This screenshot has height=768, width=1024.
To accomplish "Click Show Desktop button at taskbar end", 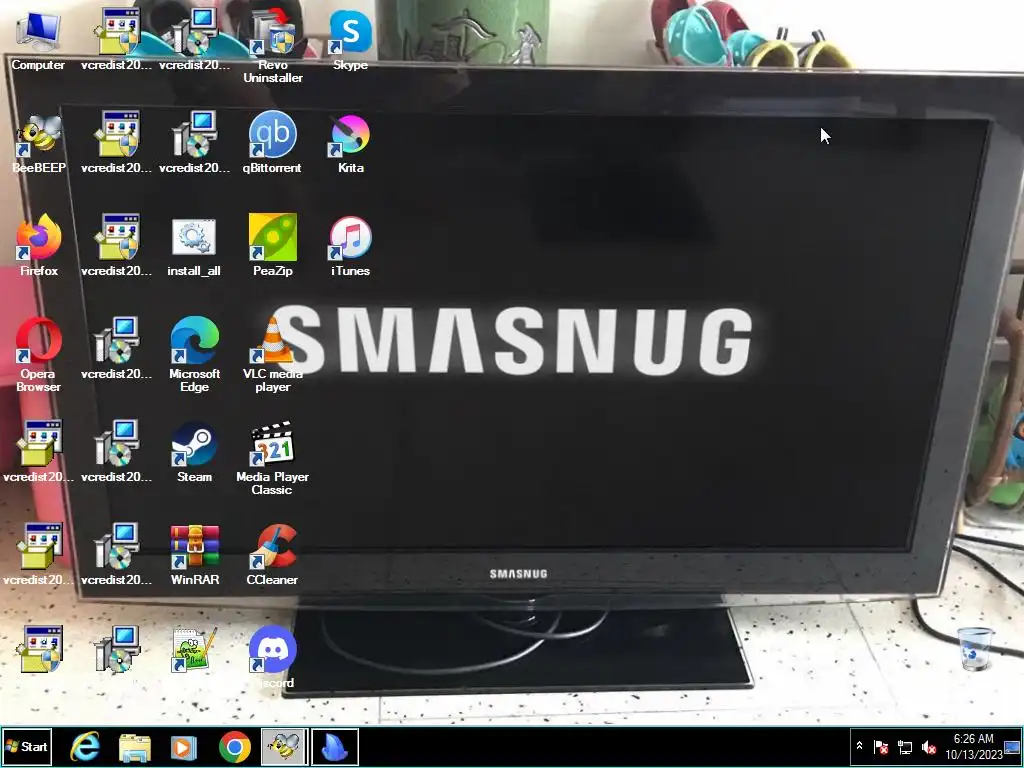I will pyautogui.click(x=1013, y=746).
